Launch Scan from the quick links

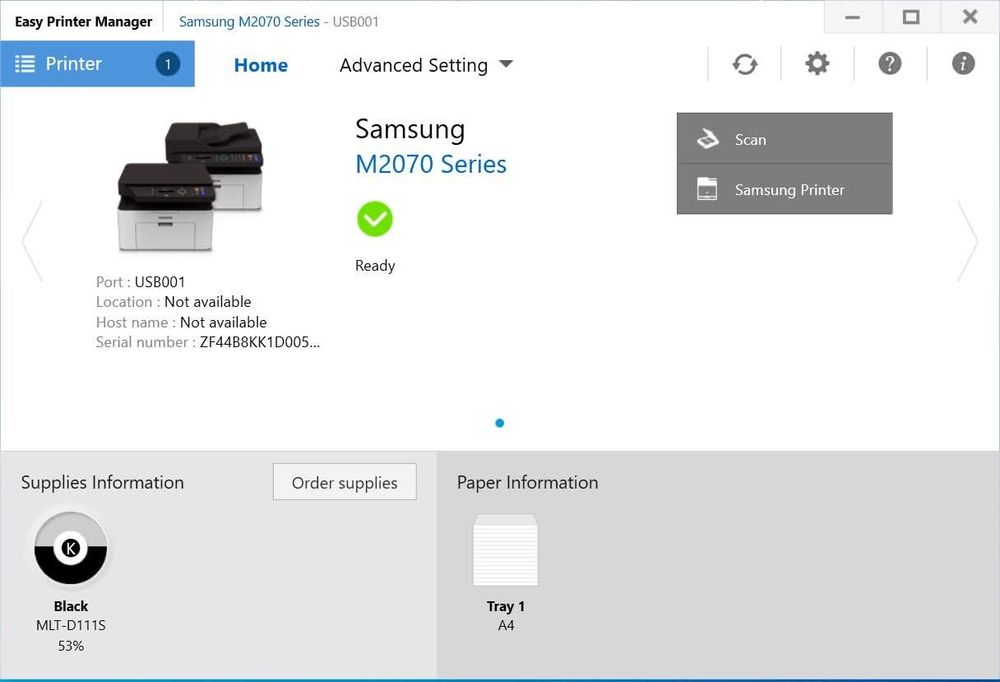point(784,138)
